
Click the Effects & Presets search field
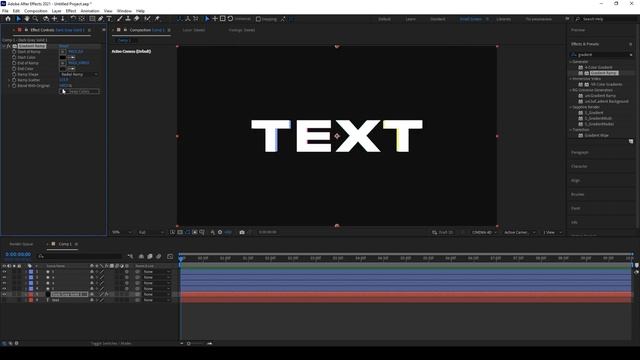(x=602, y=55)
